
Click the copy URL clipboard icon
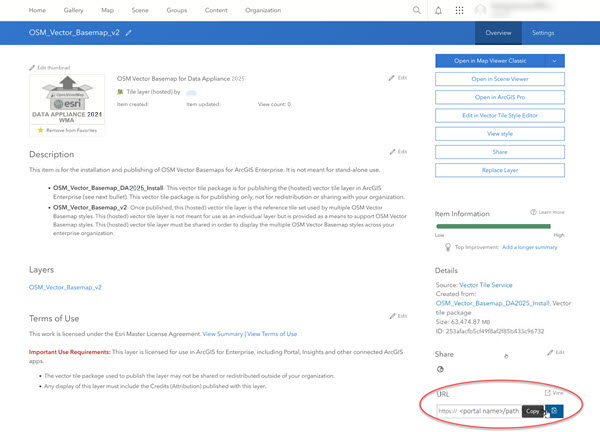tap(555, 411)
